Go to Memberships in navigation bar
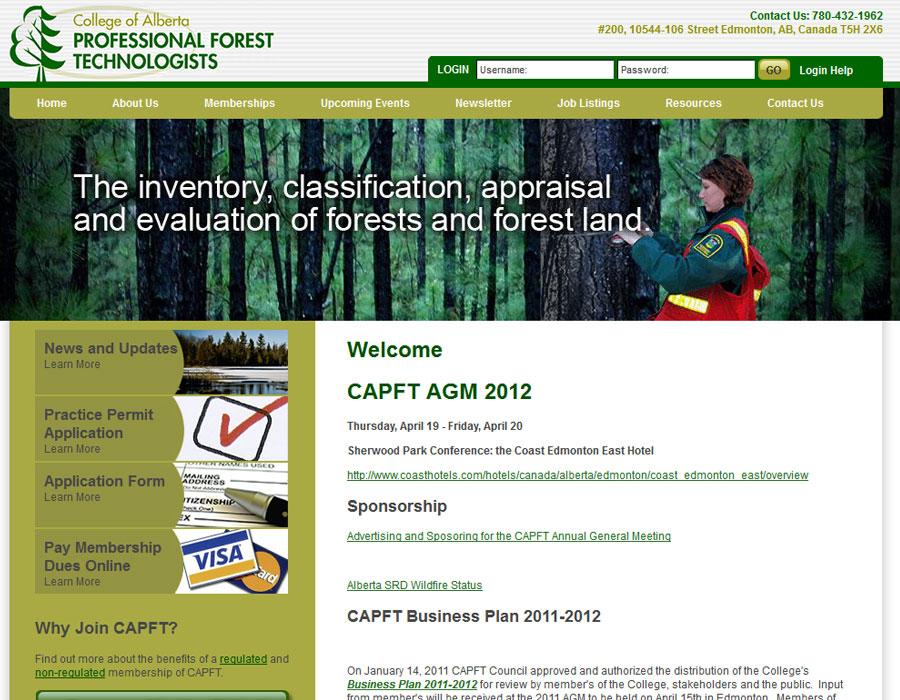 [239, 103]
